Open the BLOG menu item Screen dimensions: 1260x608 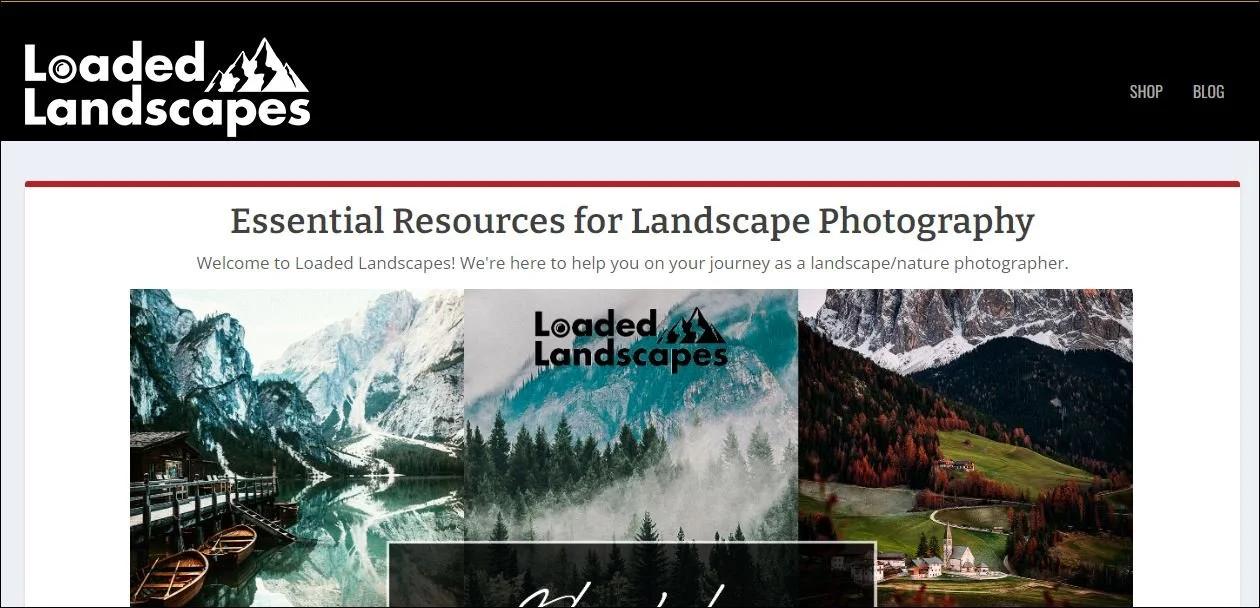pos(1208,91)
